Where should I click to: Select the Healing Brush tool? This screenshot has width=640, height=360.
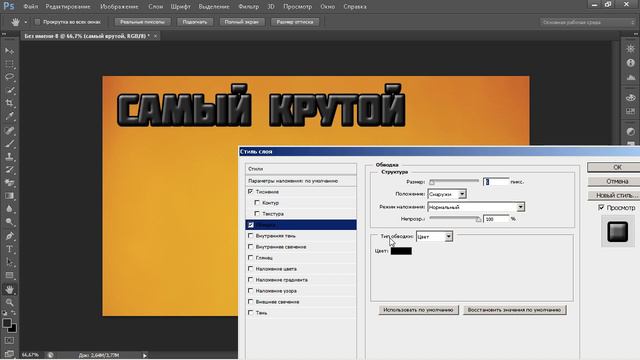pos(9,131)
